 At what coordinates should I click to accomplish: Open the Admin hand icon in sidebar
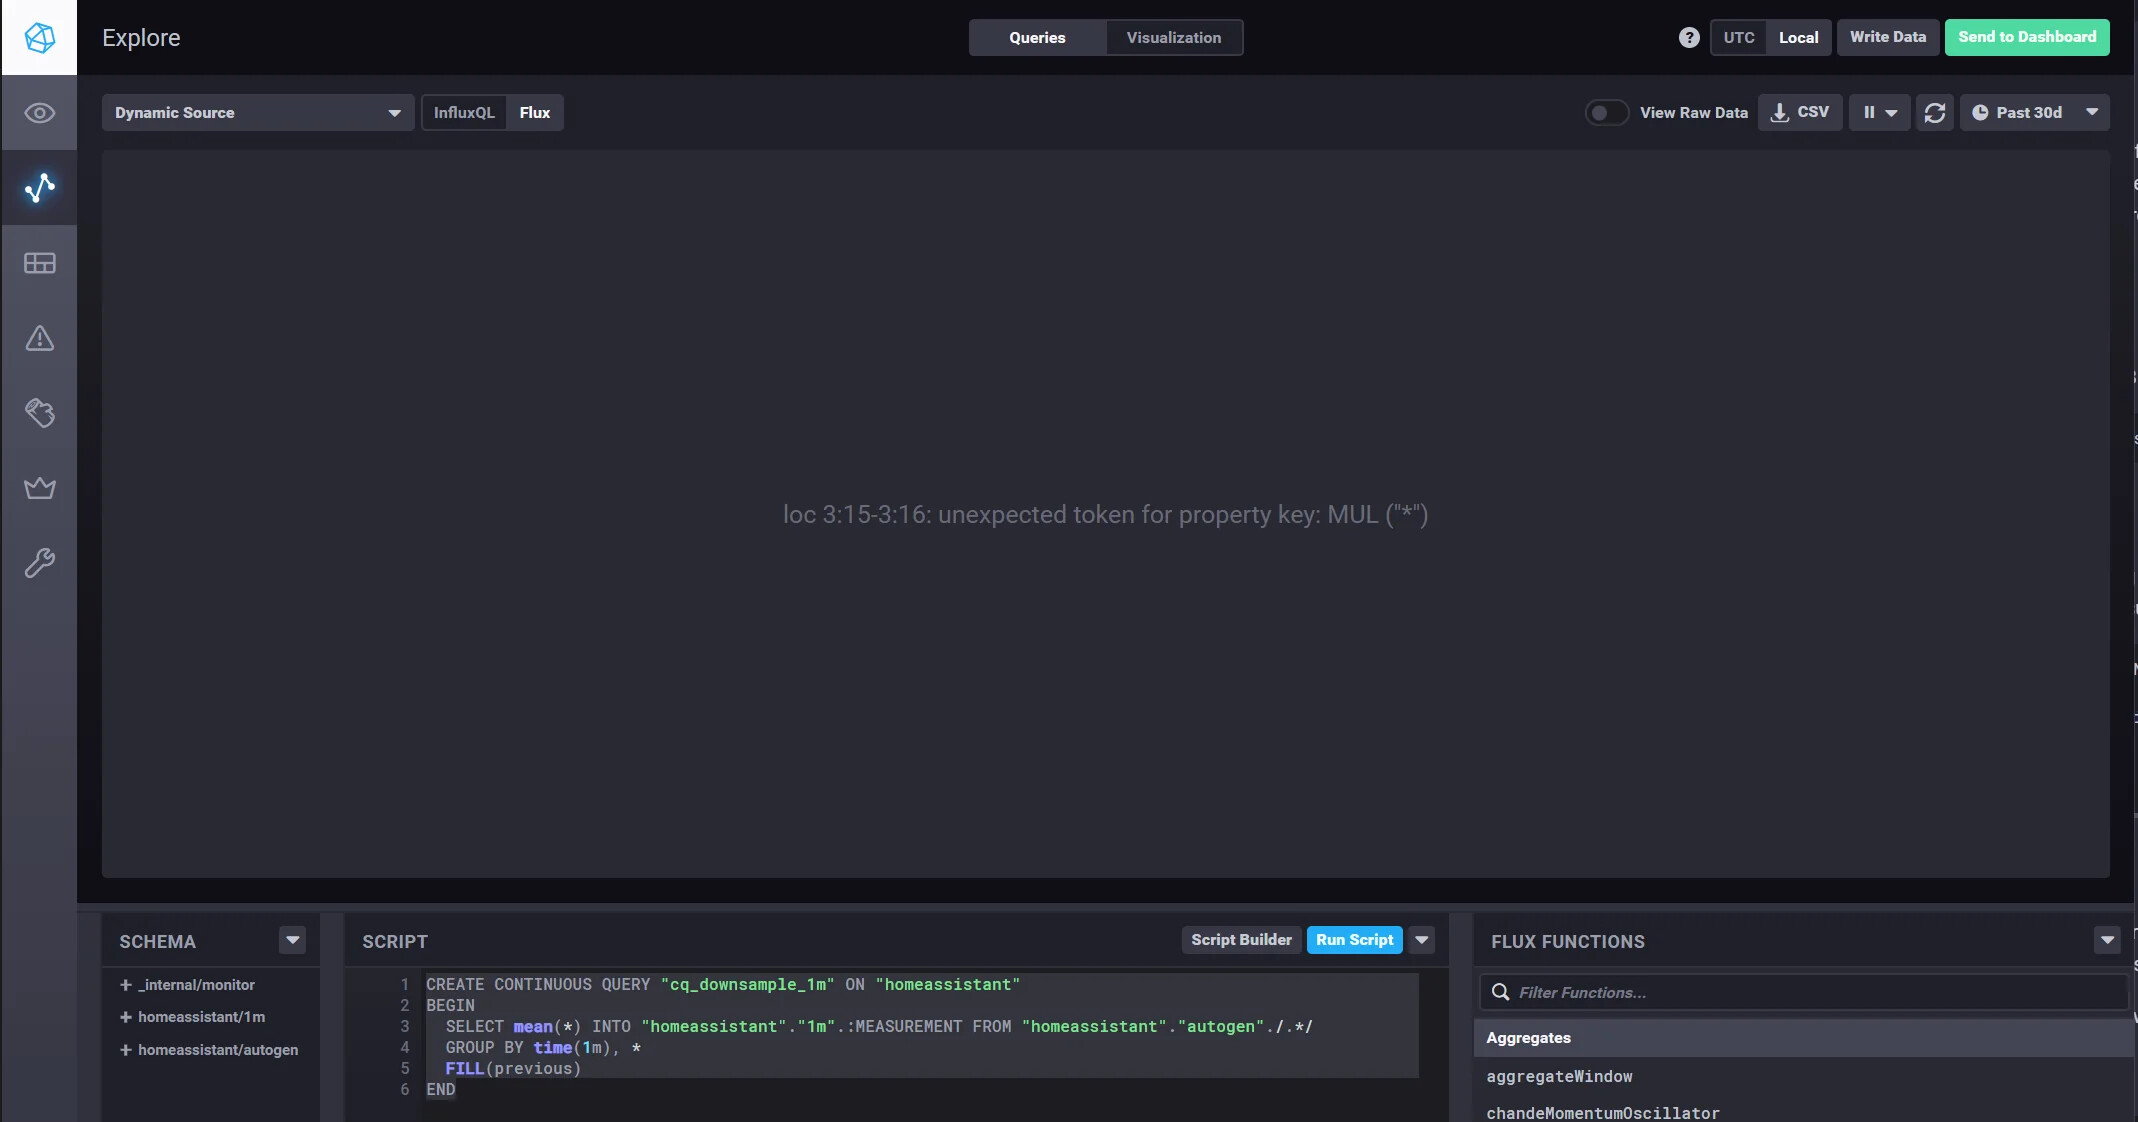pyautogui.click(x=39, y=413)
